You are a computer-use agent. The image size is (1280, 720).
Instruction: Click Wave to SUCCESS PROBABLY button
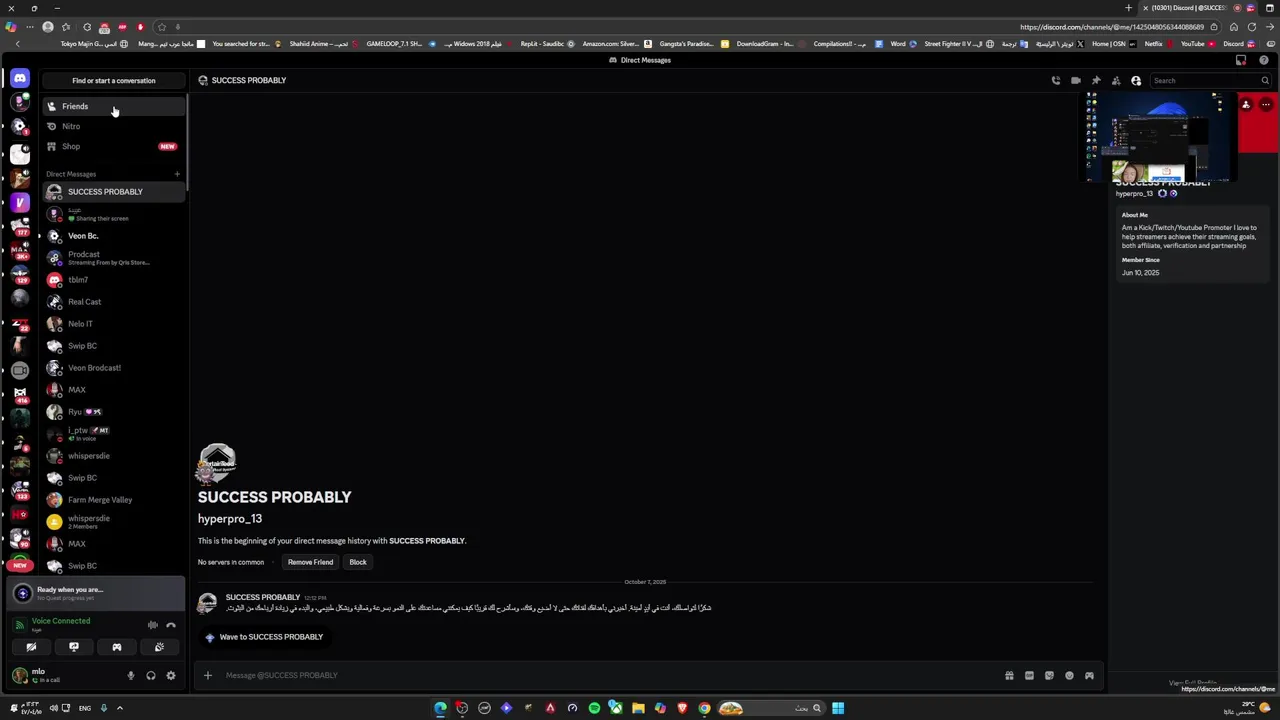coord(264,637)
